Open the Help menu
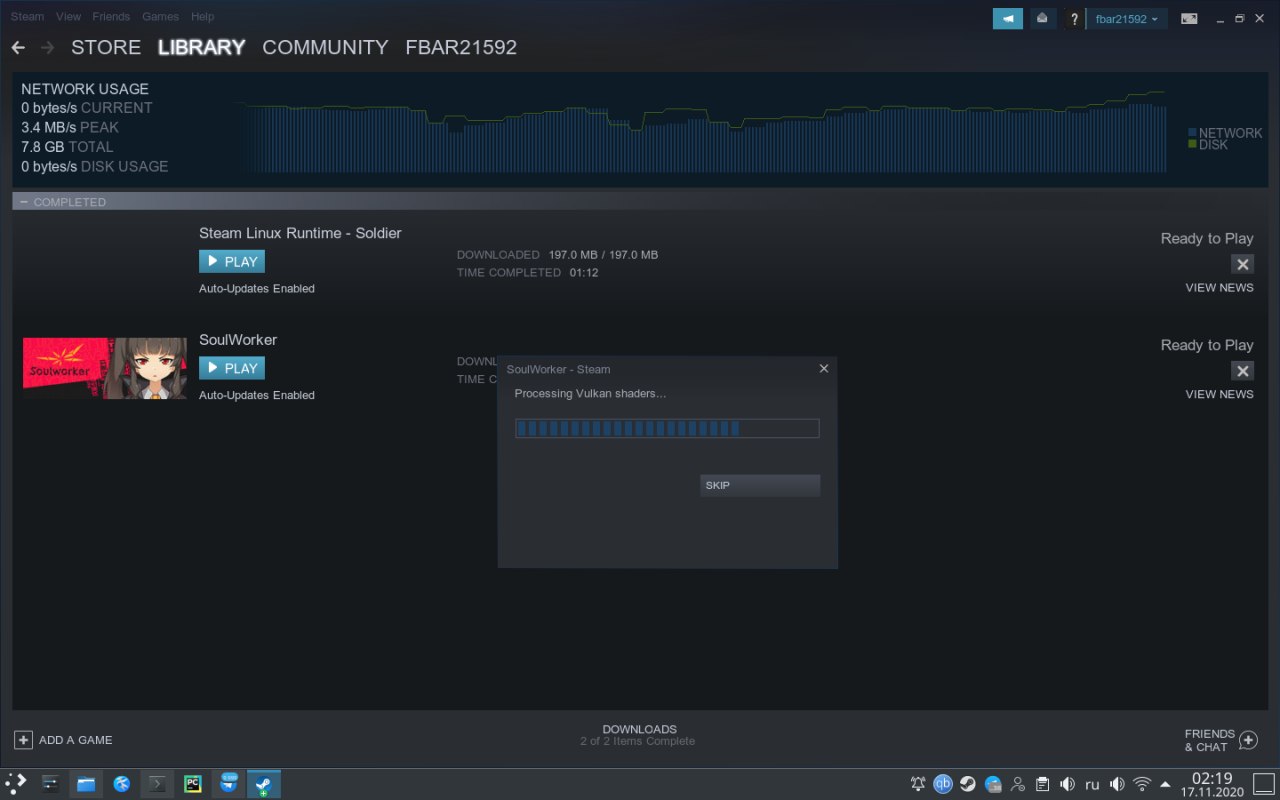The width and height of the screenshot is (1280, 800). (202, 17)
